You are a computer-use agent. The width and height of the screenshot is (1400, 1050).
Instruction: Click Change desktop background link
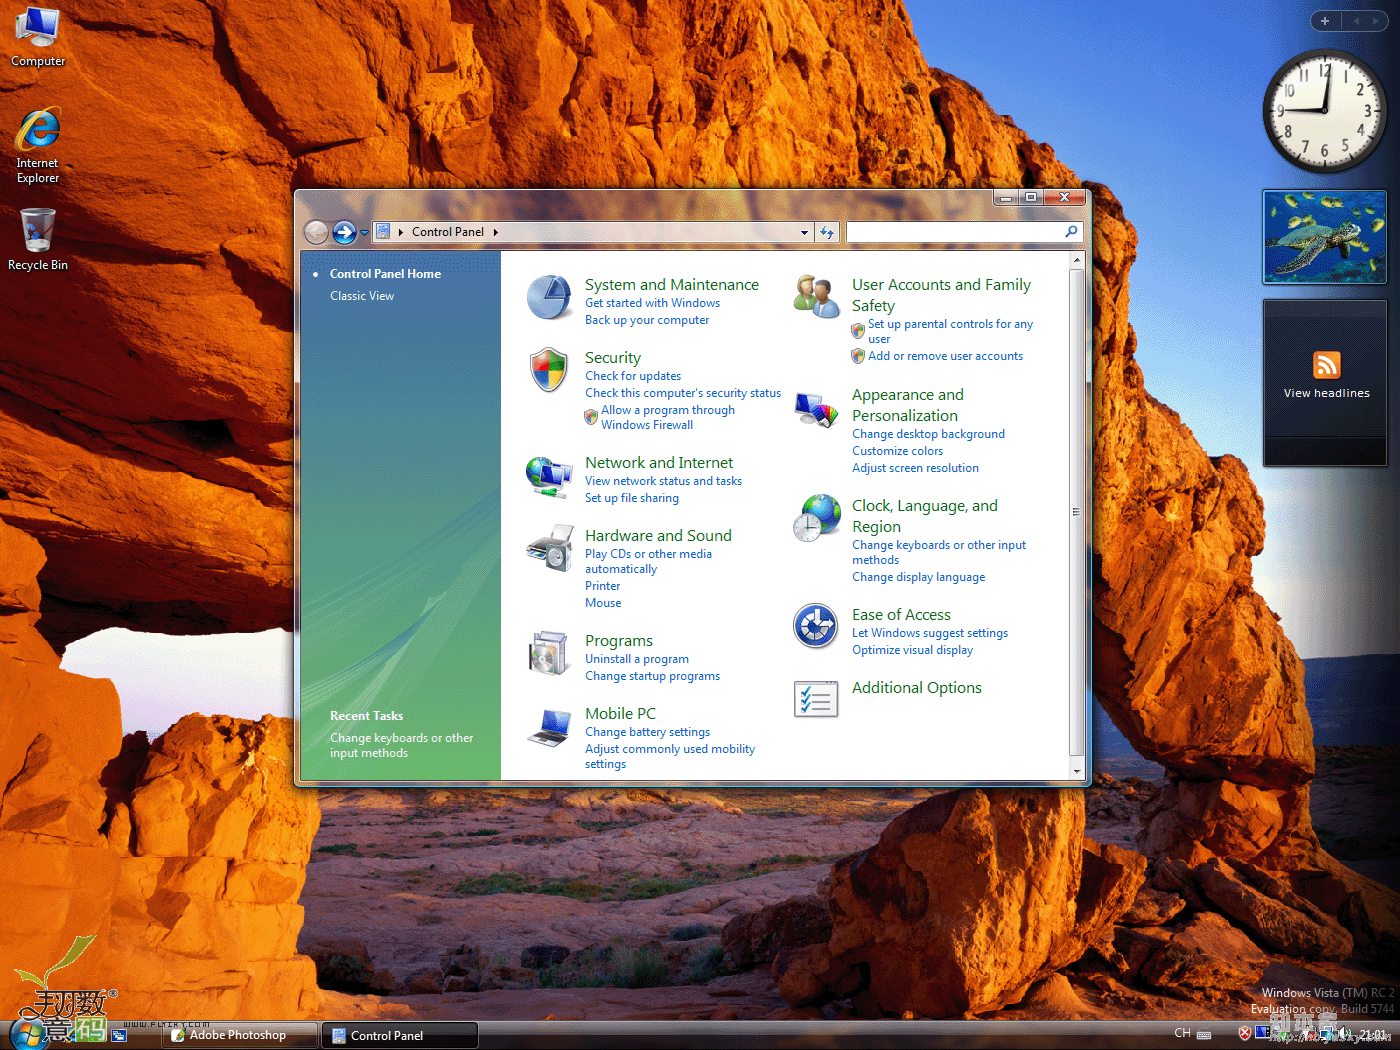[x=928, y=434]
